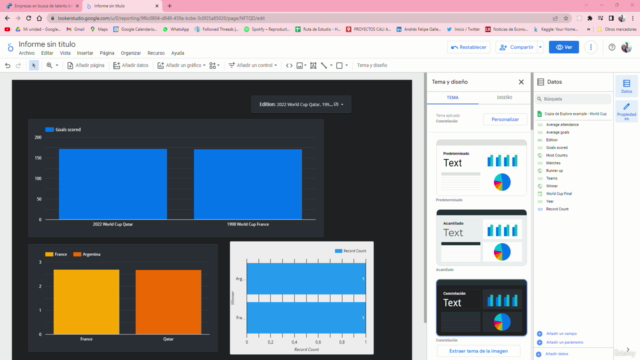Open the Propiedades side panel tab
640x360 pixels.
[x=627, y=111]
